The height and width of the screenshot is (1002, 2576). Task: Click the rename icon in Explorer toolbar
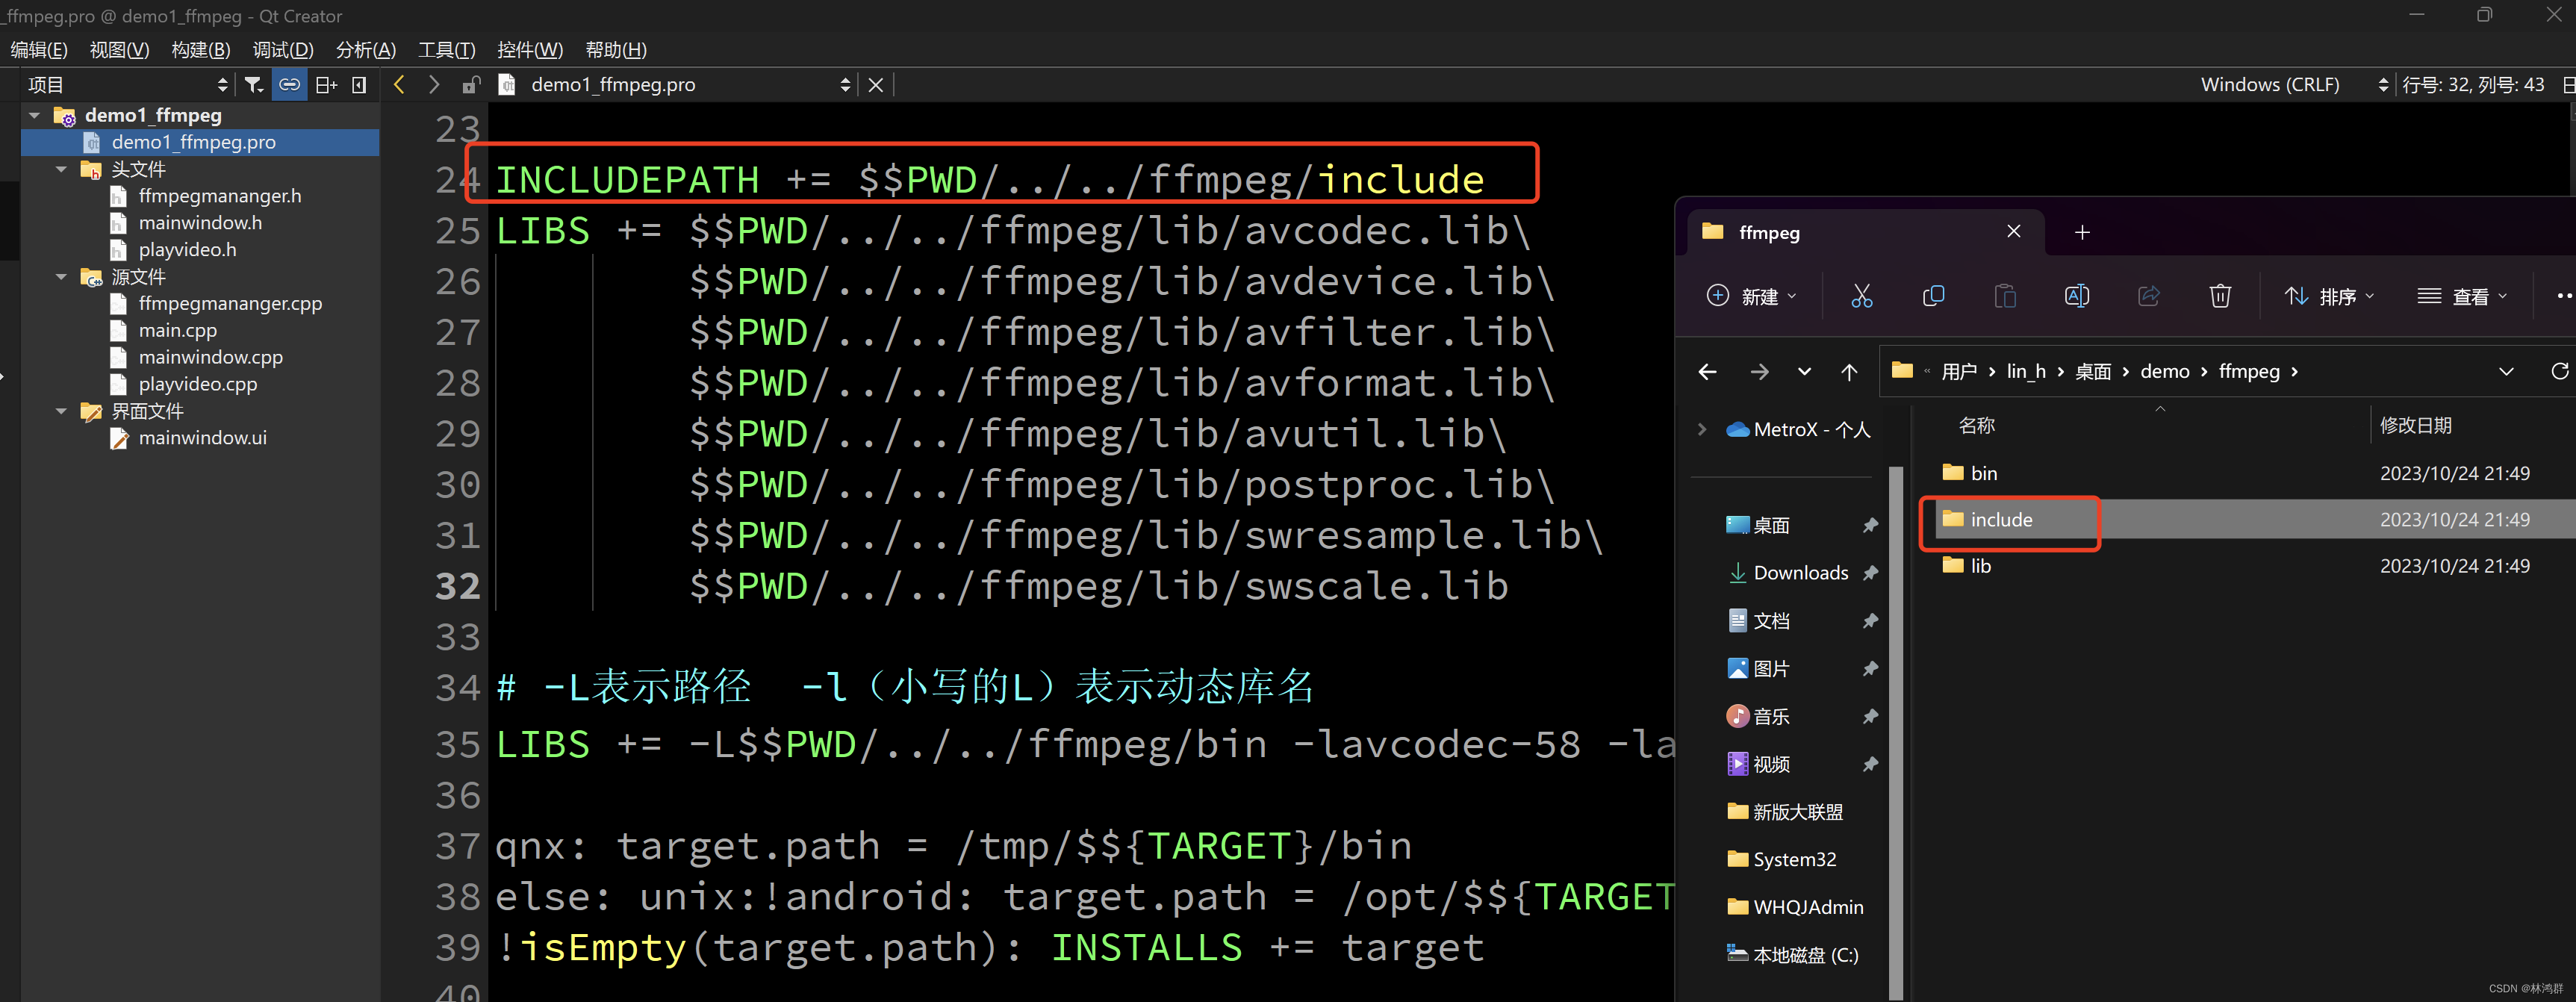tap(2077, 296)
